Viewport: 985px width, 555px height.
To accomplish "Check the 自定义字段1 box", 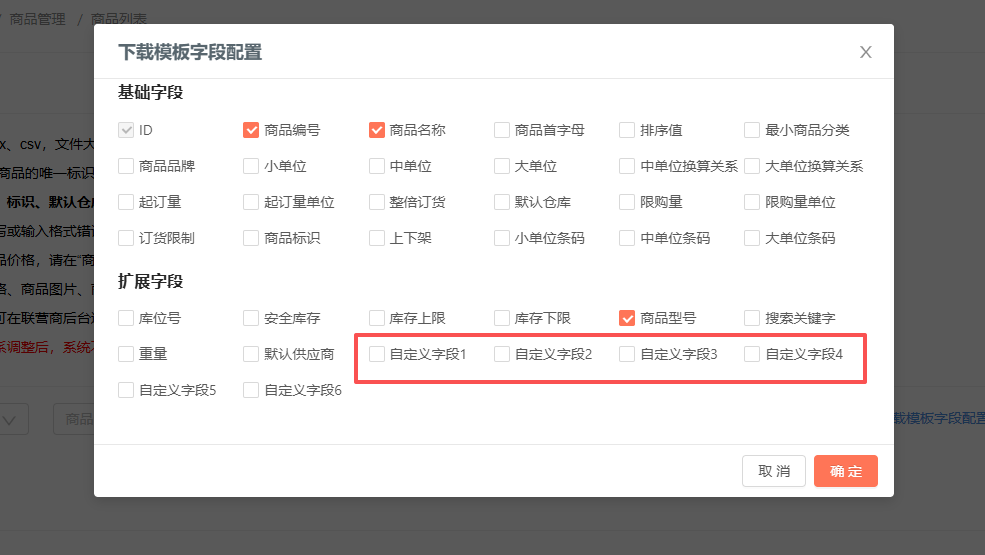I will pos(376,354).
